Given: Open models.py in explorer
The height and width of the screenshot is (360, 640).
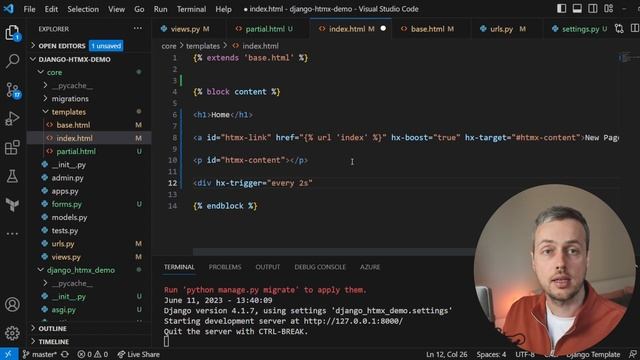Looking at the screenshot, I should (89, 217).
